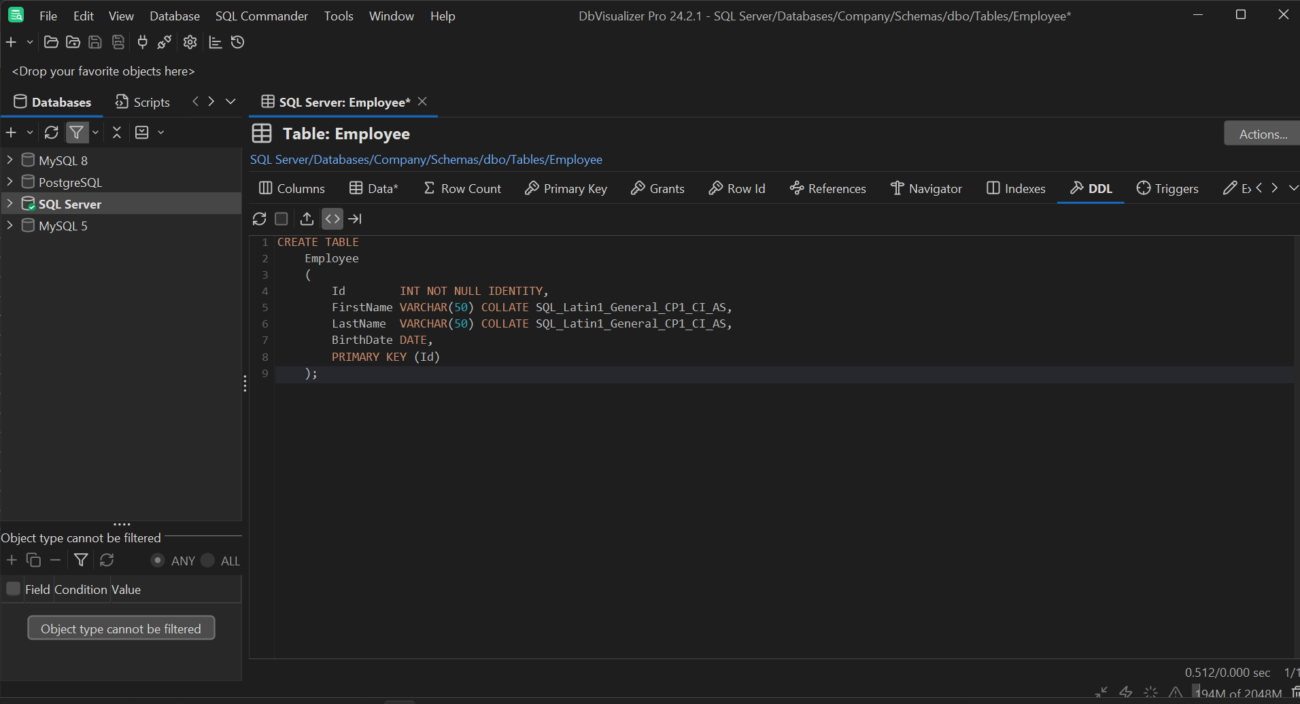
Task: Open the SQL Commander menu
Action: click(x=261, y=15)
